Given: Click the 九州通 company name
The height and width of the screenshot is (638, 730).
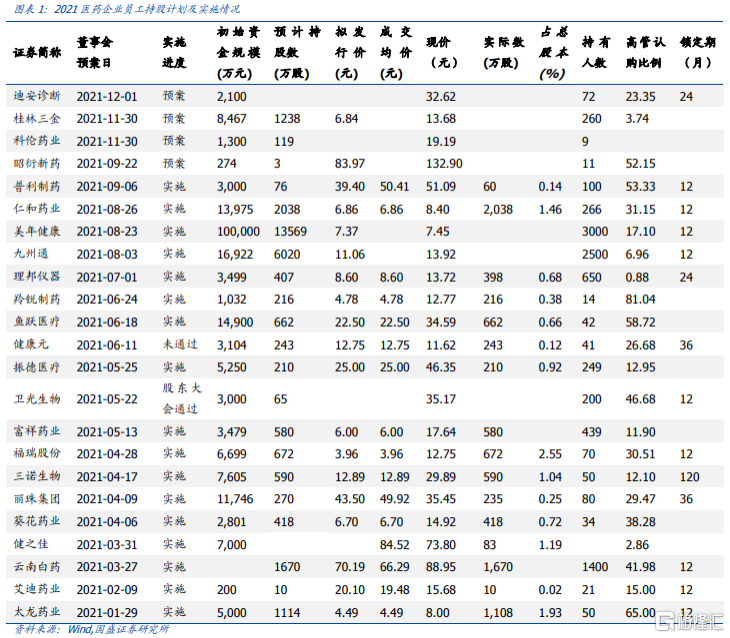Looking at the screenshot, I should pyautogui.click(x=31, y=254).
